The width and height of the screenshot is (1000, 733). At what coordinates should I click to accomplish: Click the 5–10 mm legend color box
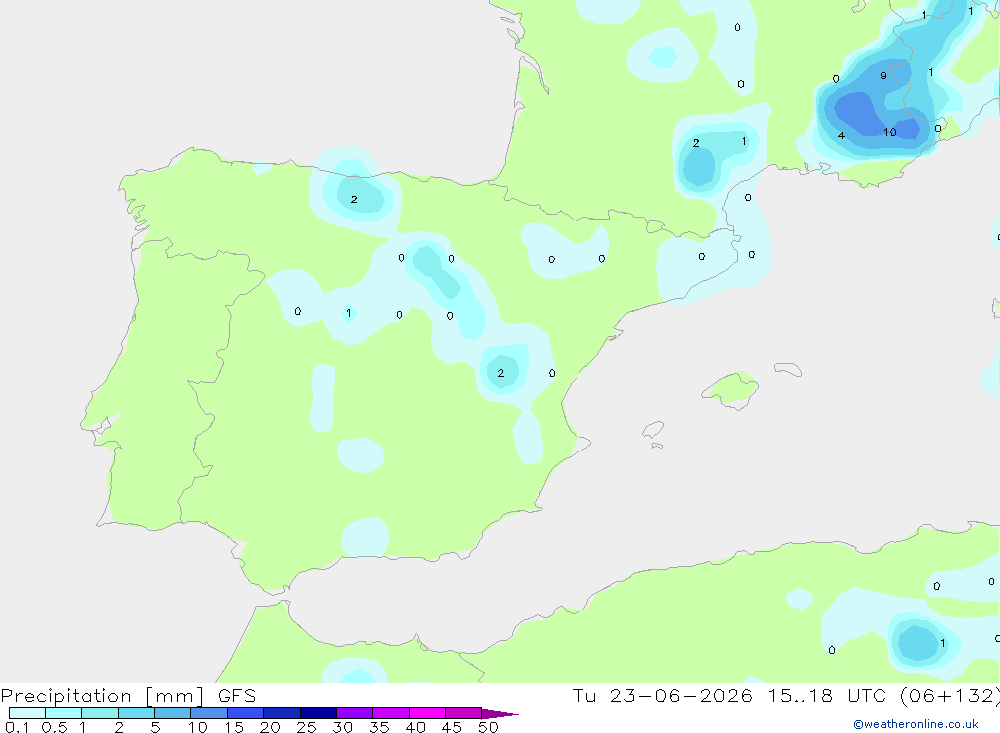[x=173, y=713]
